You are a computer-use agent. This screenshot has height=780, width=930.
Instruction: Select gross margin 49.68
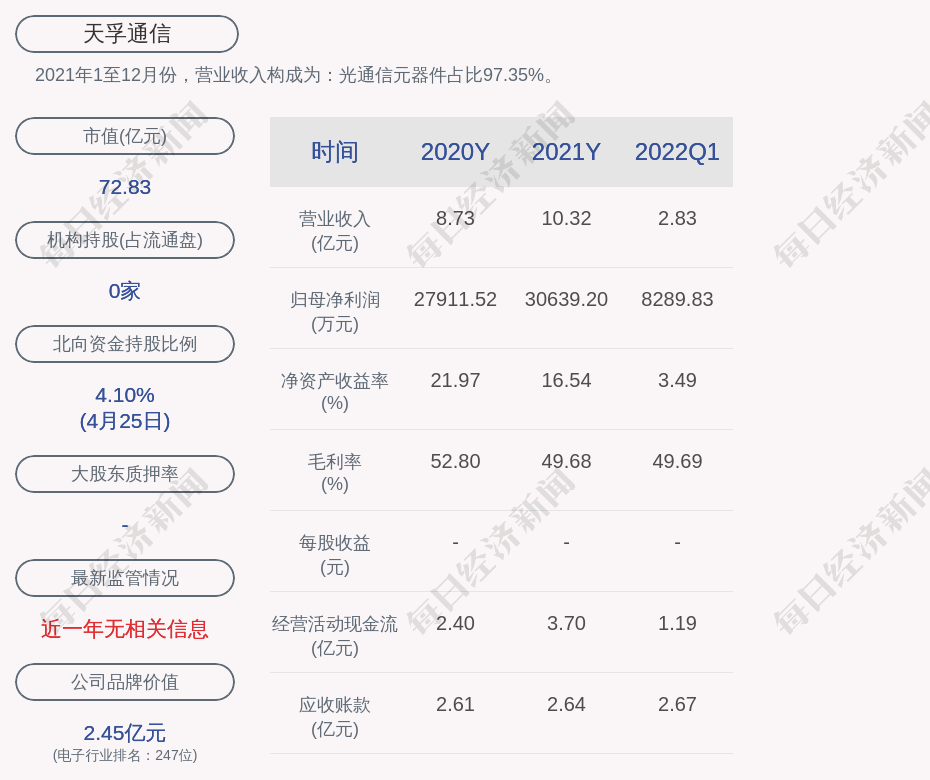566,461
